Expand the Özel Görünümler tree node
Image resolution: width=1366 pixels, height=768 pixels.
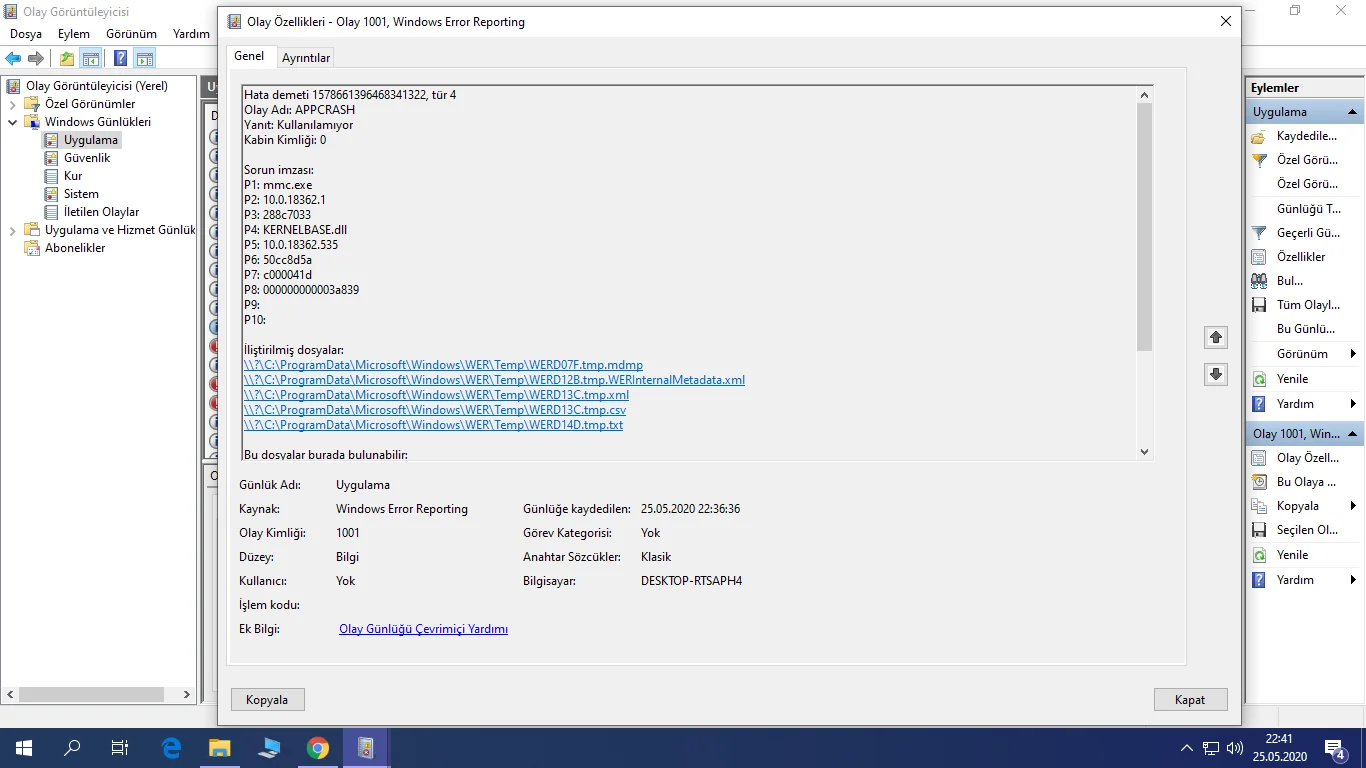click(13, 104)
